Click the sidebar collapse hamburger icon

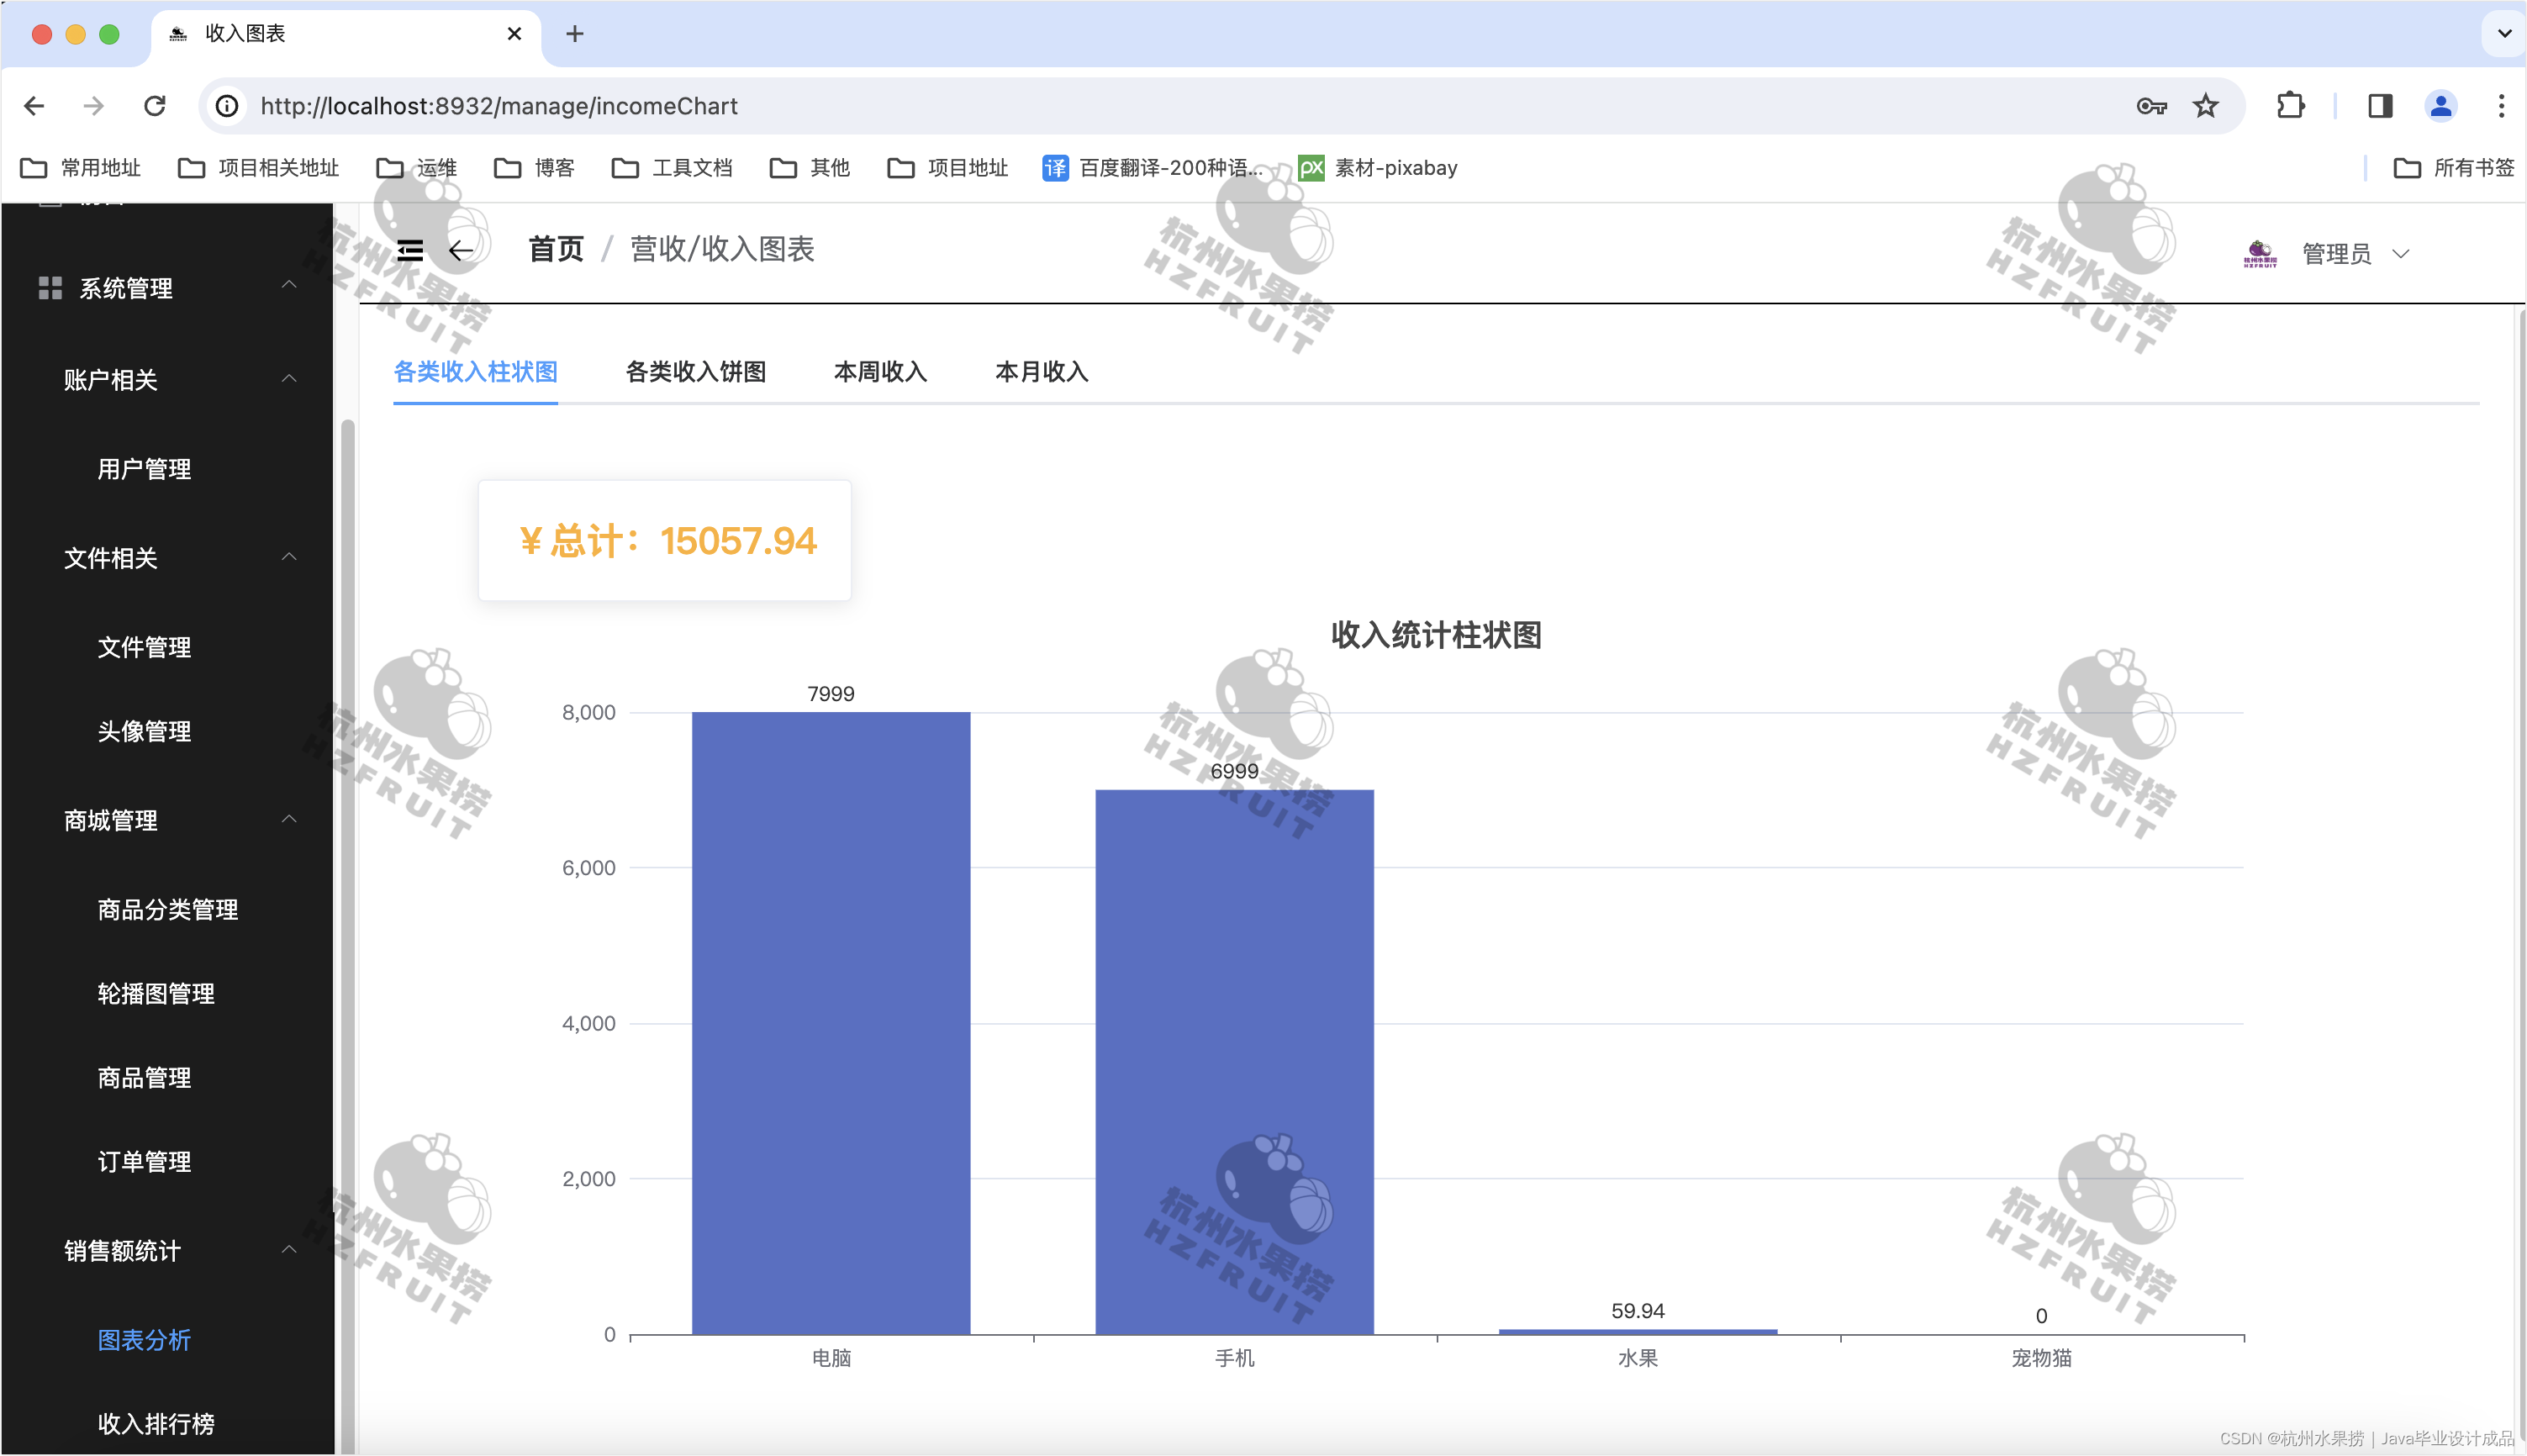pos(409,250)
